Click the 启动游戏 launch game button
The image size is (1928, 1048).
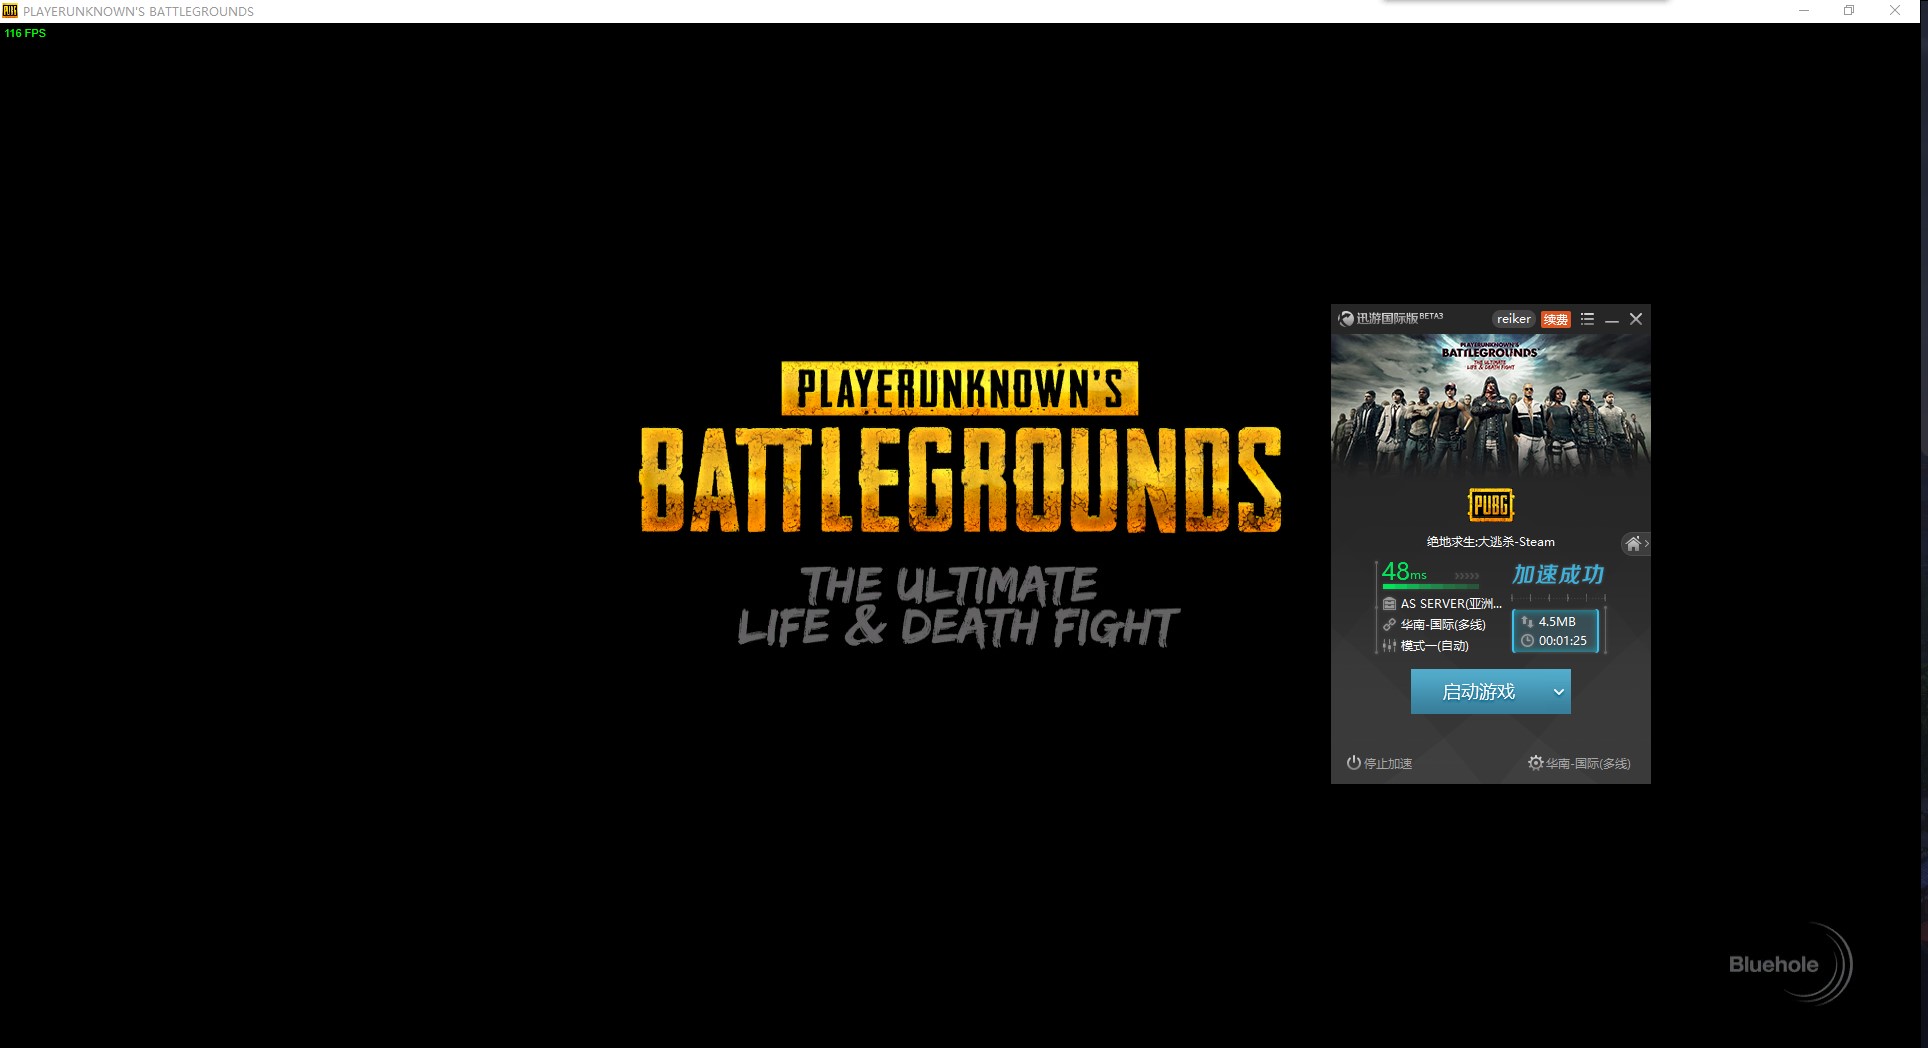1478,692
